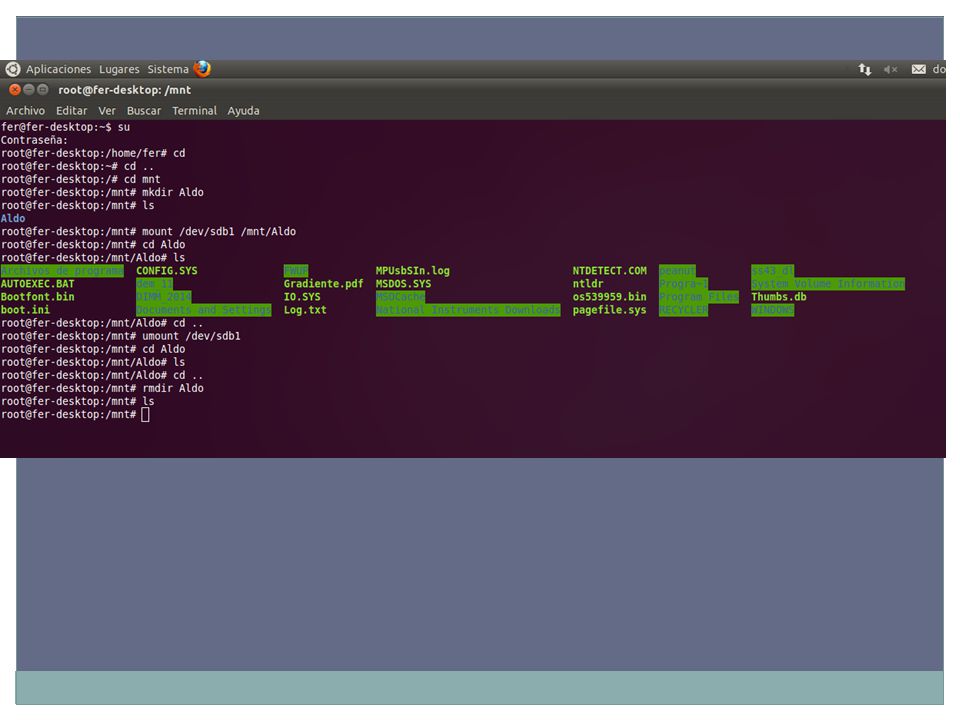Screen dimensions: 960x720
Task: Click the muted volume indicator
Action: [890, 69]
